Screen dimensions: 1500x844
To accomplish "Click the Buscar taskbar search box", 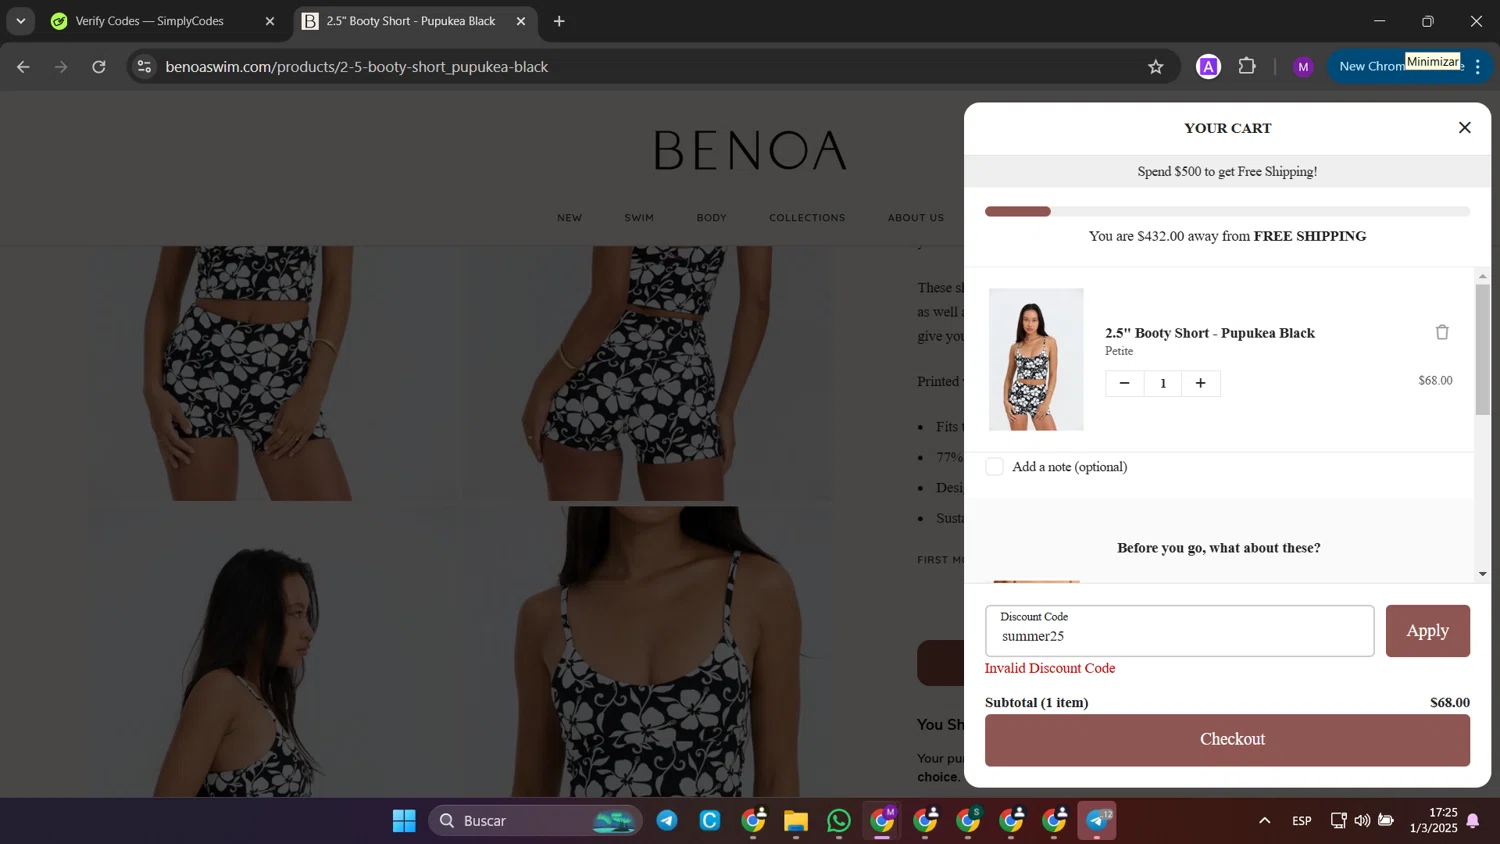I will (x=536, y=821).
